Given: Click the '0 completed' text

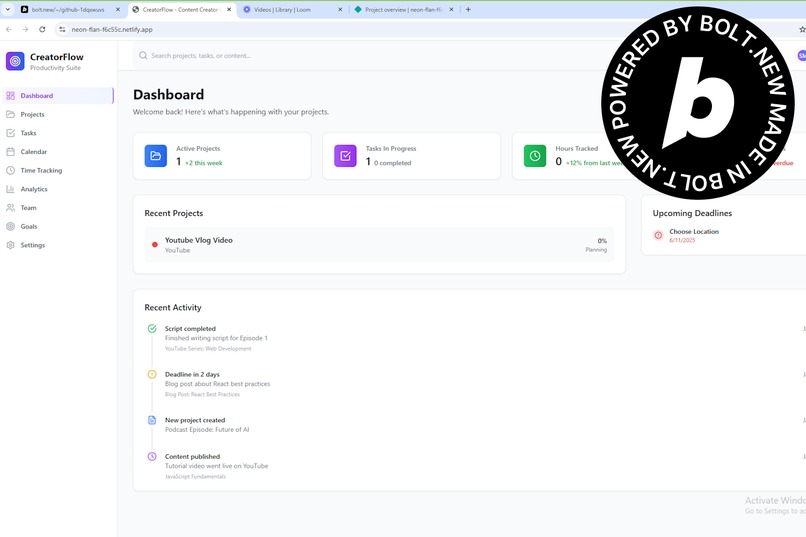Looking at the screenshot, I should [x=392, y=163].
